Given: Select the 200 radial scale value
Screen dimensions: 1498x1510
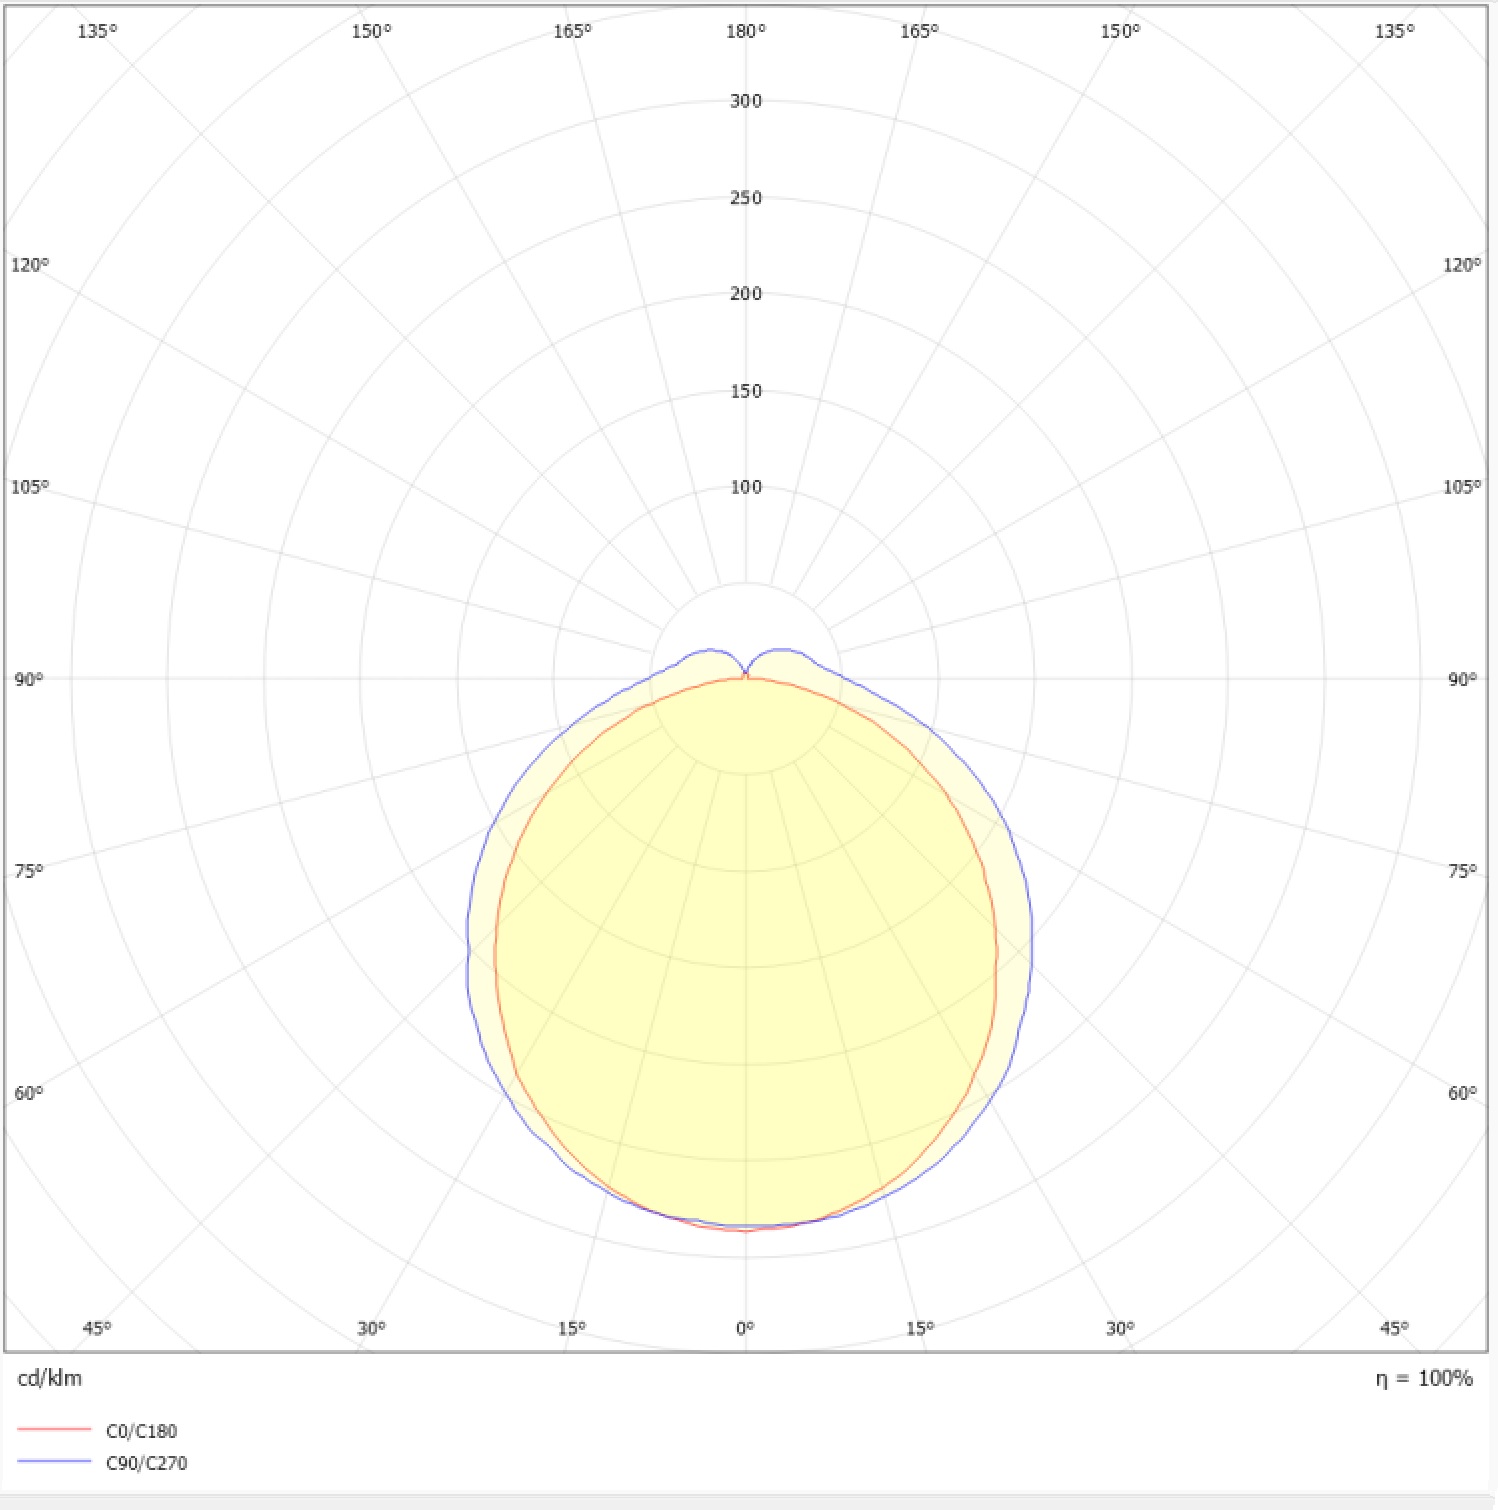Looking at the screenshot, I should pos(746,293).
